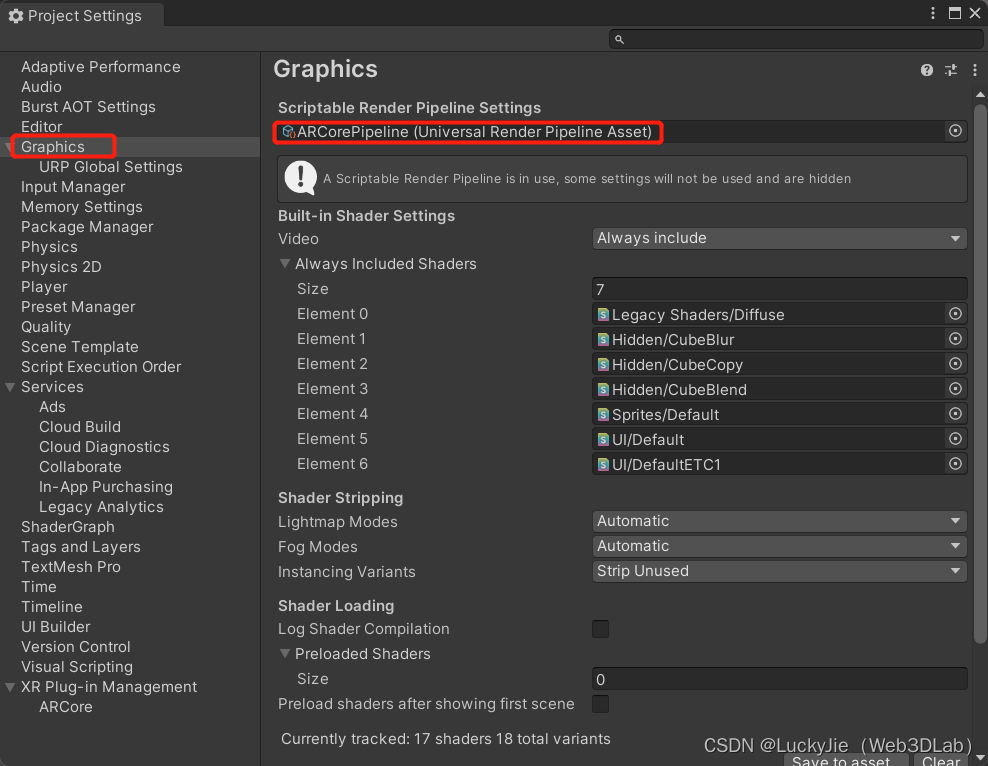Open Tags and Layers settings

(x=81, y=547)
